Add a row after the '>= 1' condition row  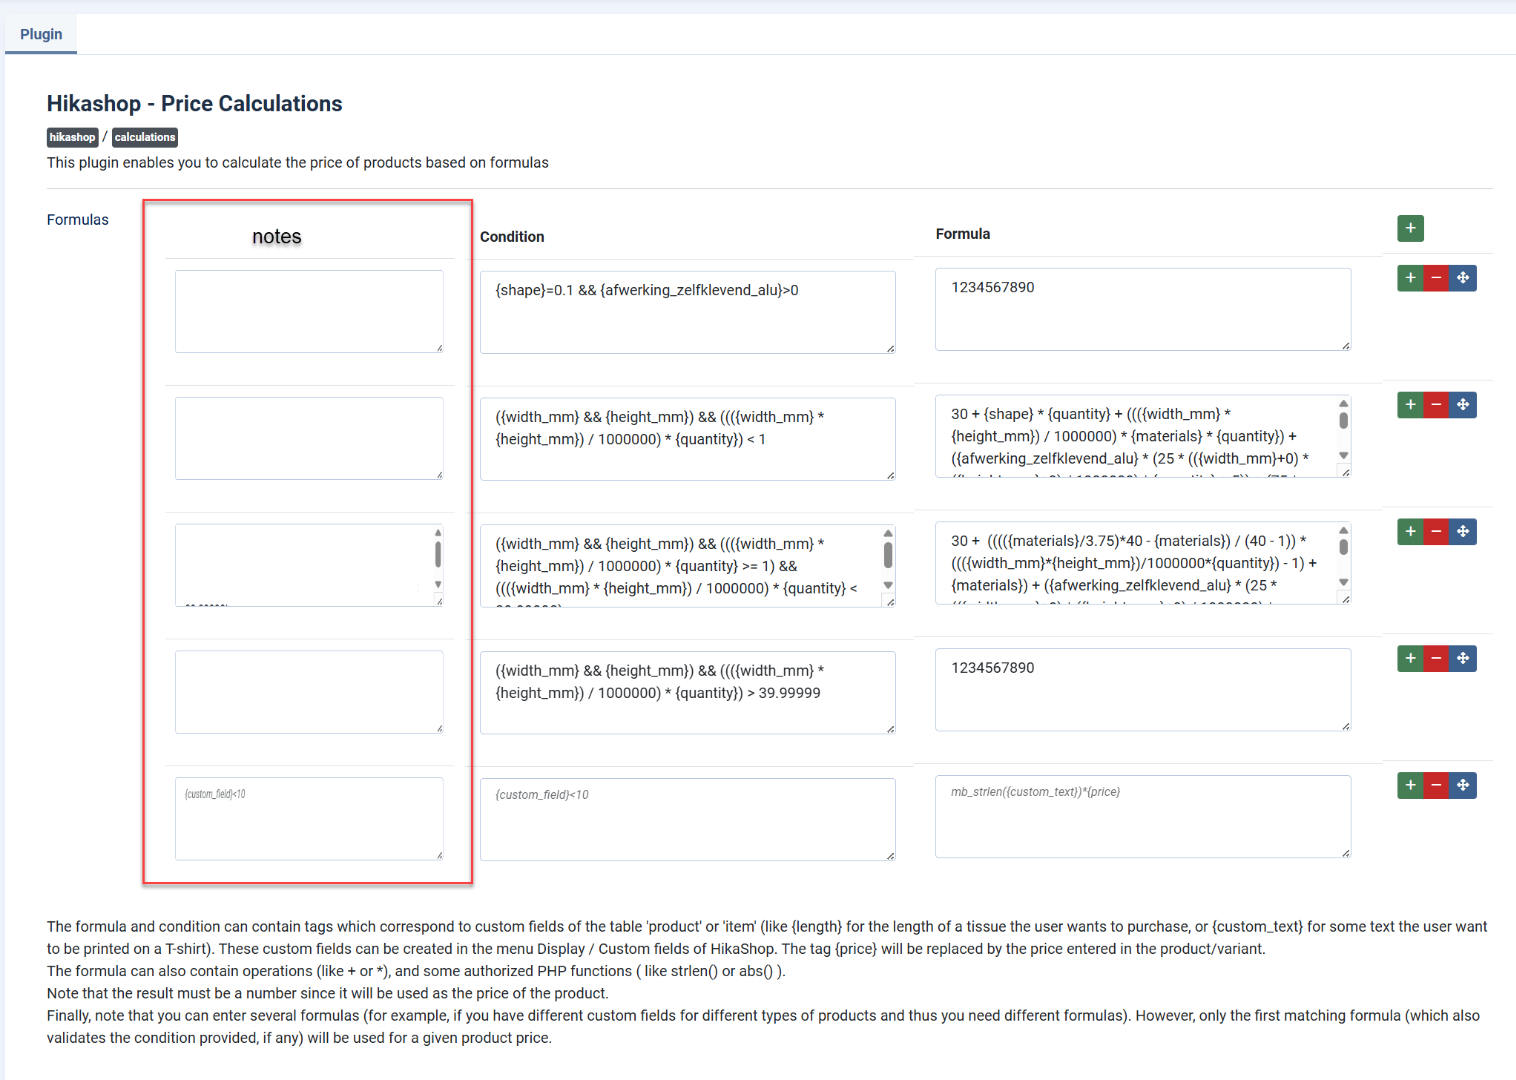(x=1410, y=532)
